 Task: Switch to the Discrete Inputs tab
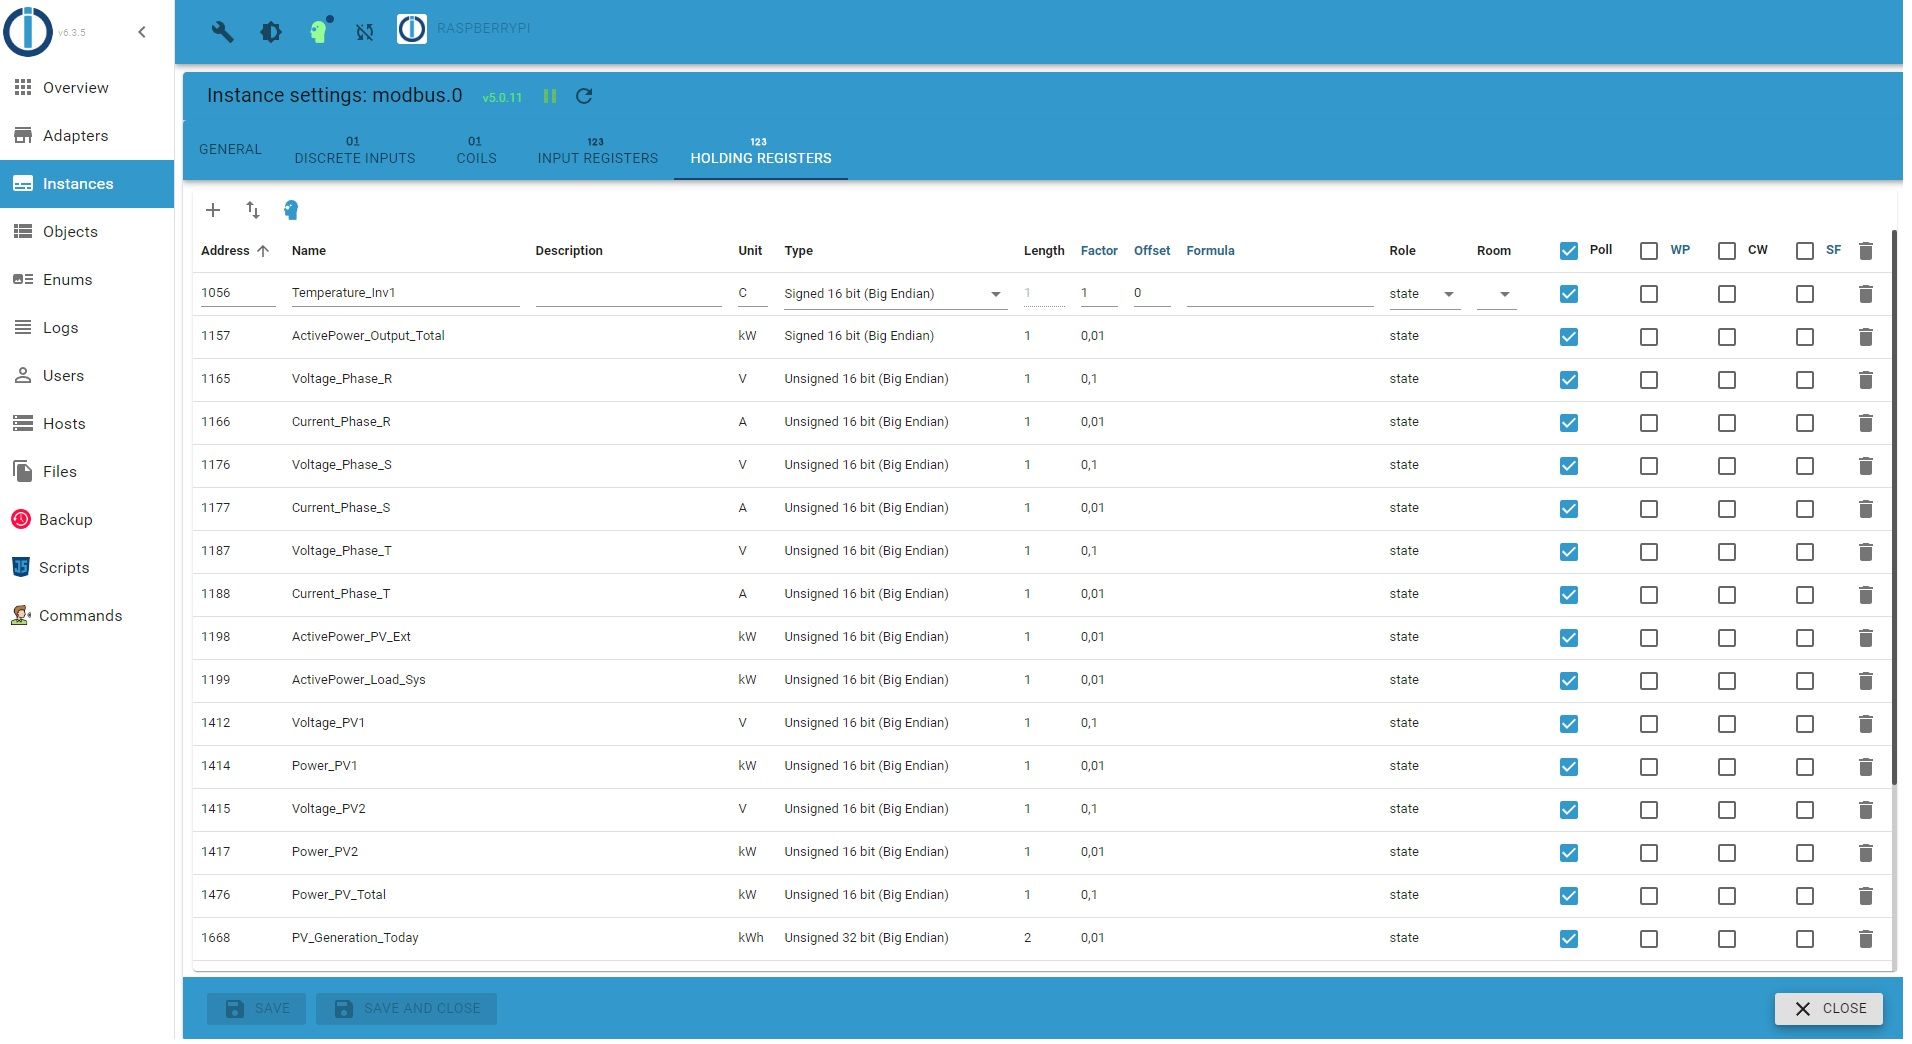(355, 150)
